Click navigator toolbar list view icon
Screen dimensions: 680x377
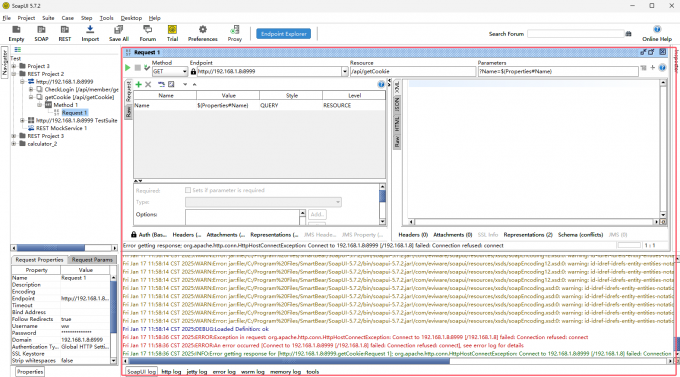pos(18,50)
